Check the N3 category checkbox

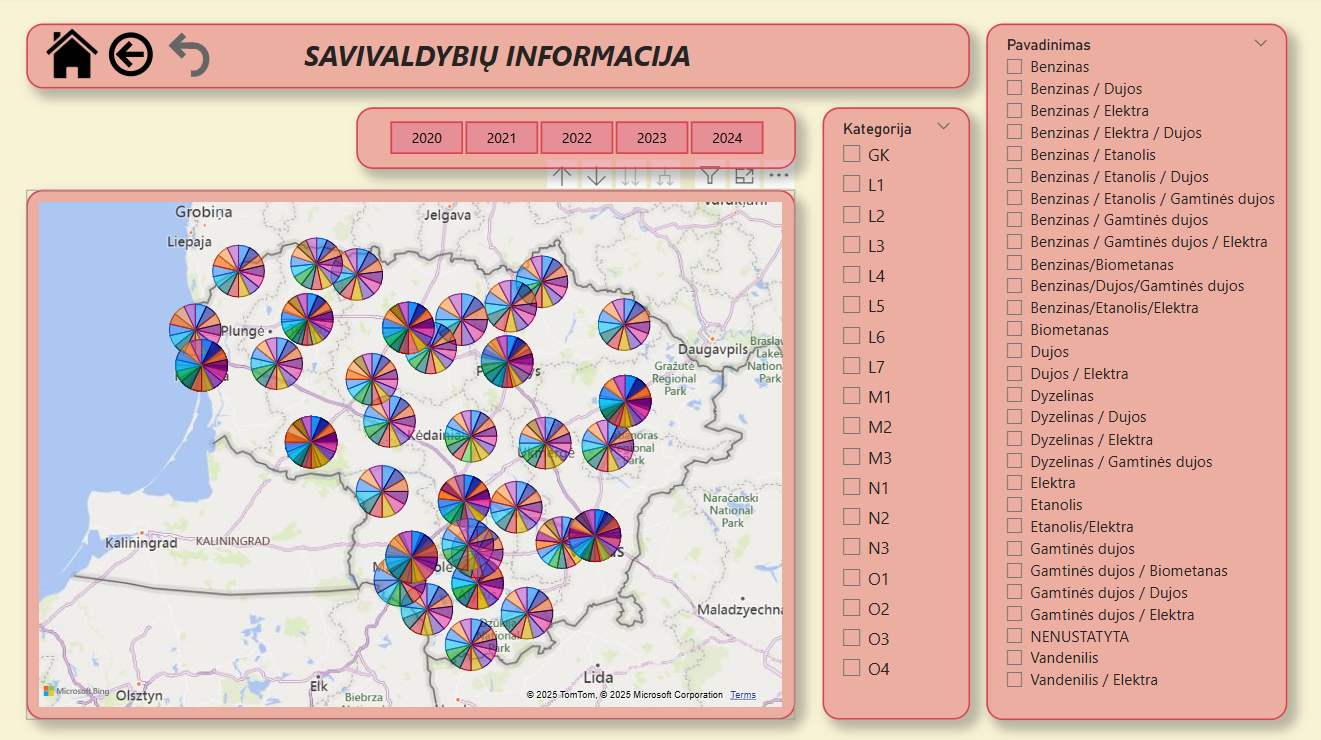[x=852, y=547]
